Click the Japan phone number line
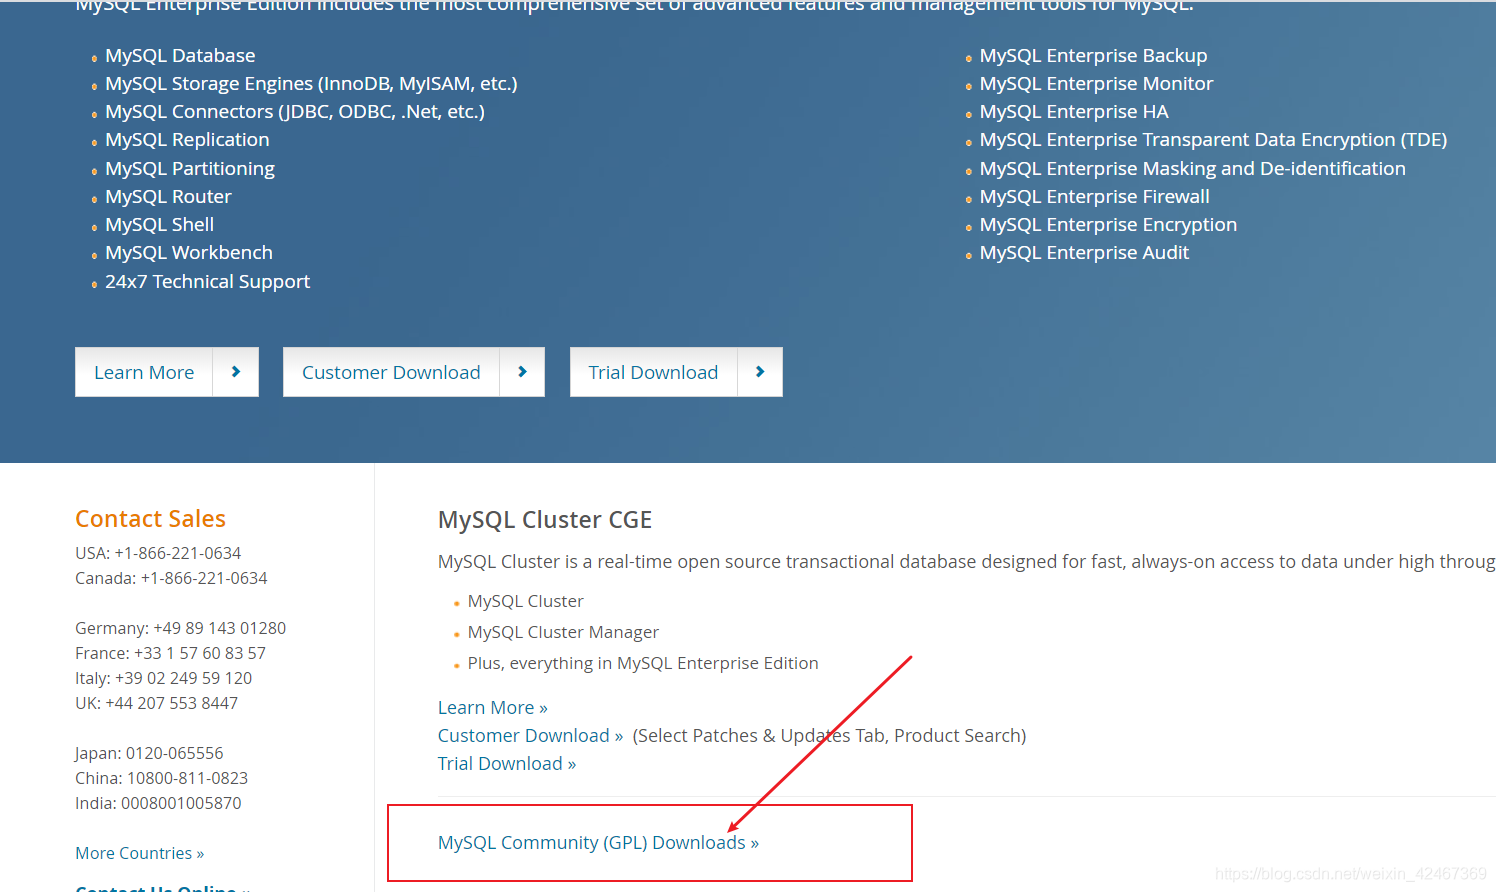 pyautogui.click(x=149, y=753)
